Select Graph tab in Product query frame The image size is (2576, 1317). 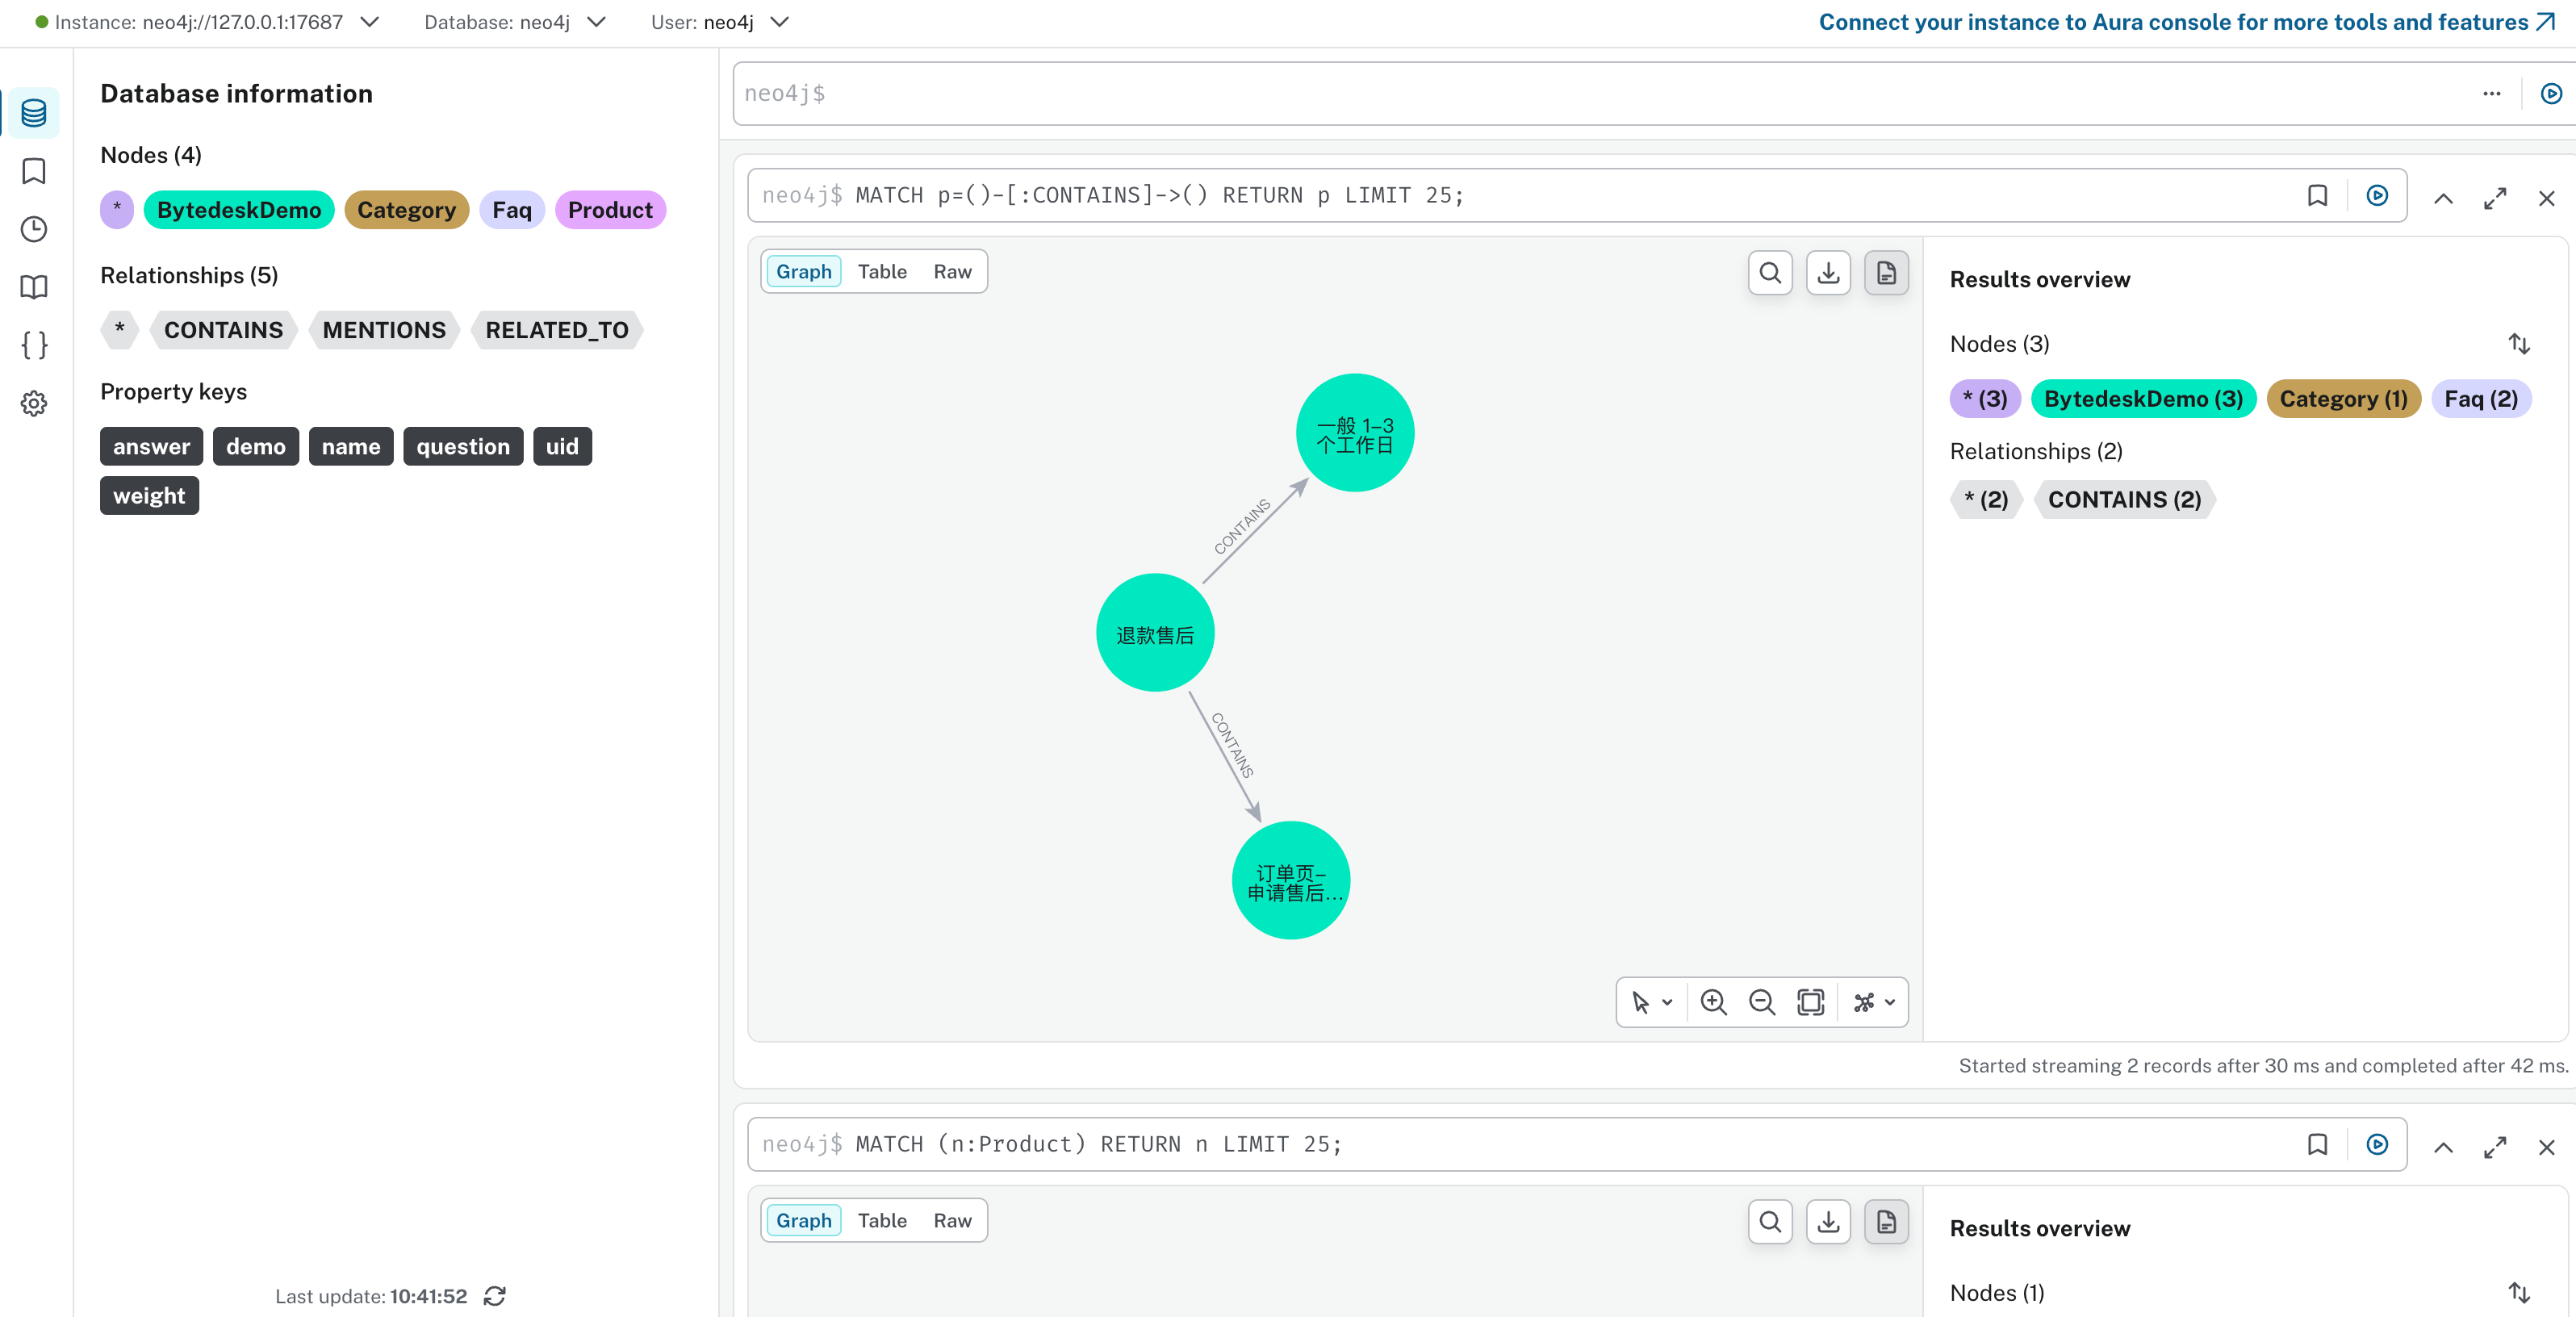coord(803,1221)
